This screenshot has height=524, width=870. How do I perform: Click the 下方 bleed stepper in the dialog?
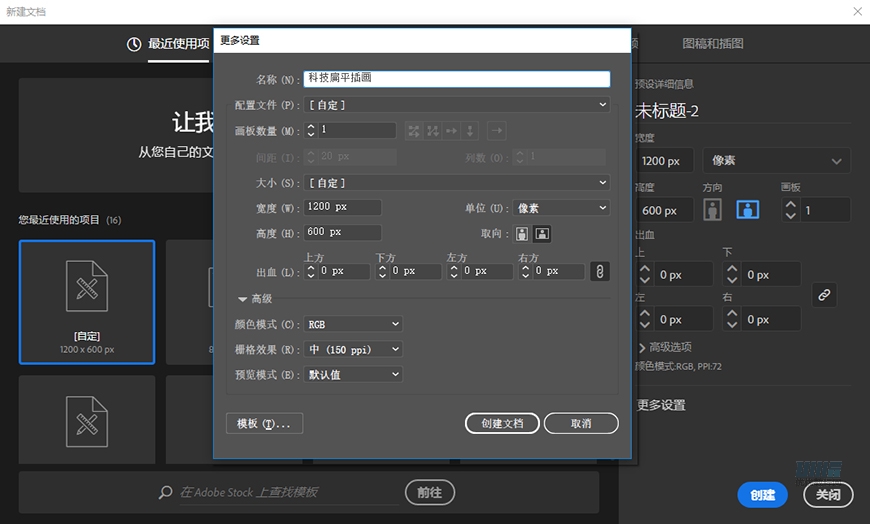pos(382,271)
